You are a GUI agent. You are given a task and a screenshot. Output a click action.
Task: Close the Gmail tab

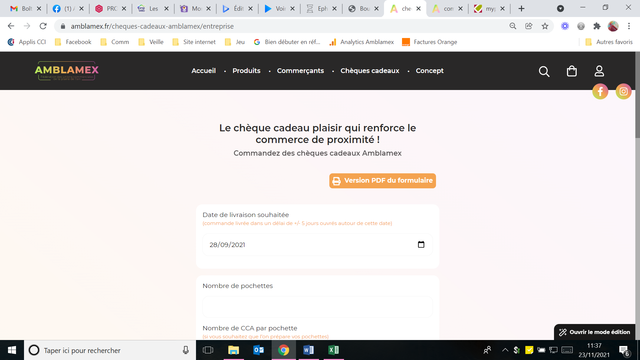[39, 9]
